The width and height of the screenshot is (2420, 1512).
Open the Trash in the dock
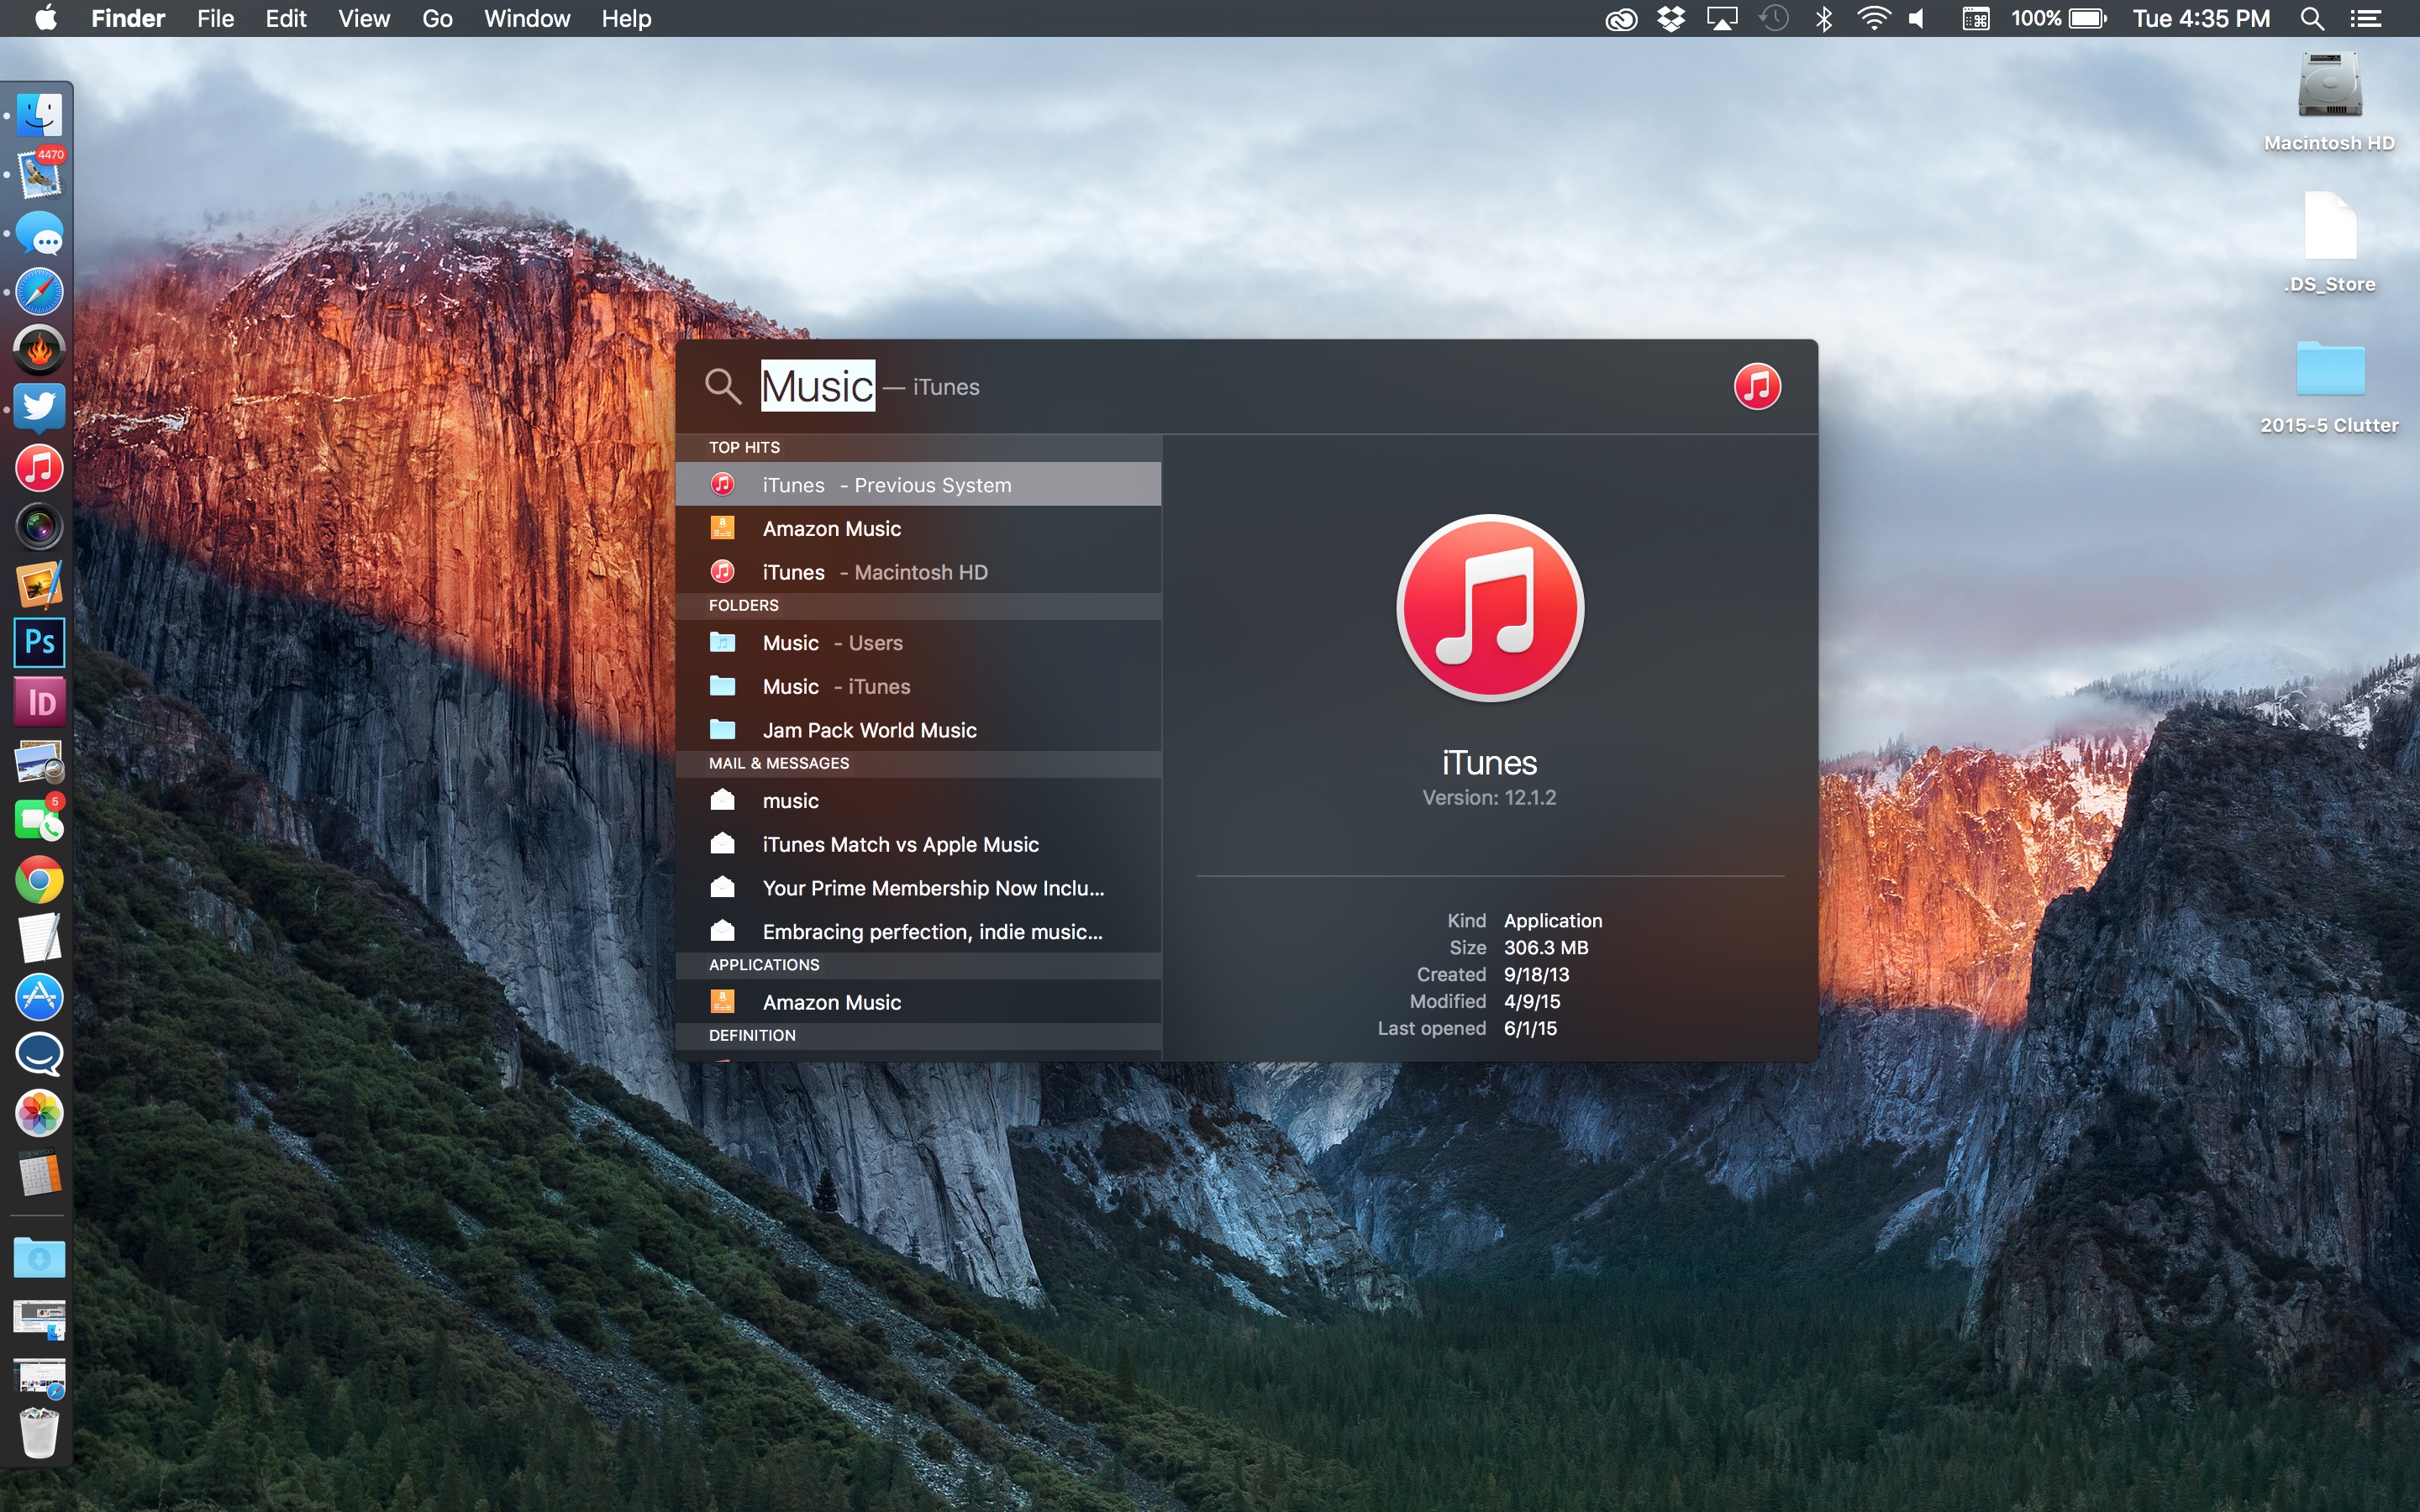[40, 1433]
